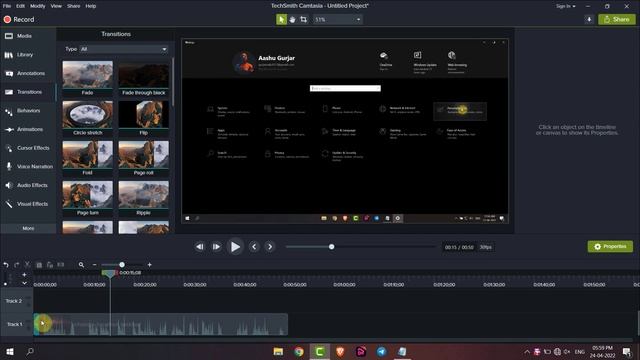
Task: Click the step forward playback button
Action: click(216, 247)
